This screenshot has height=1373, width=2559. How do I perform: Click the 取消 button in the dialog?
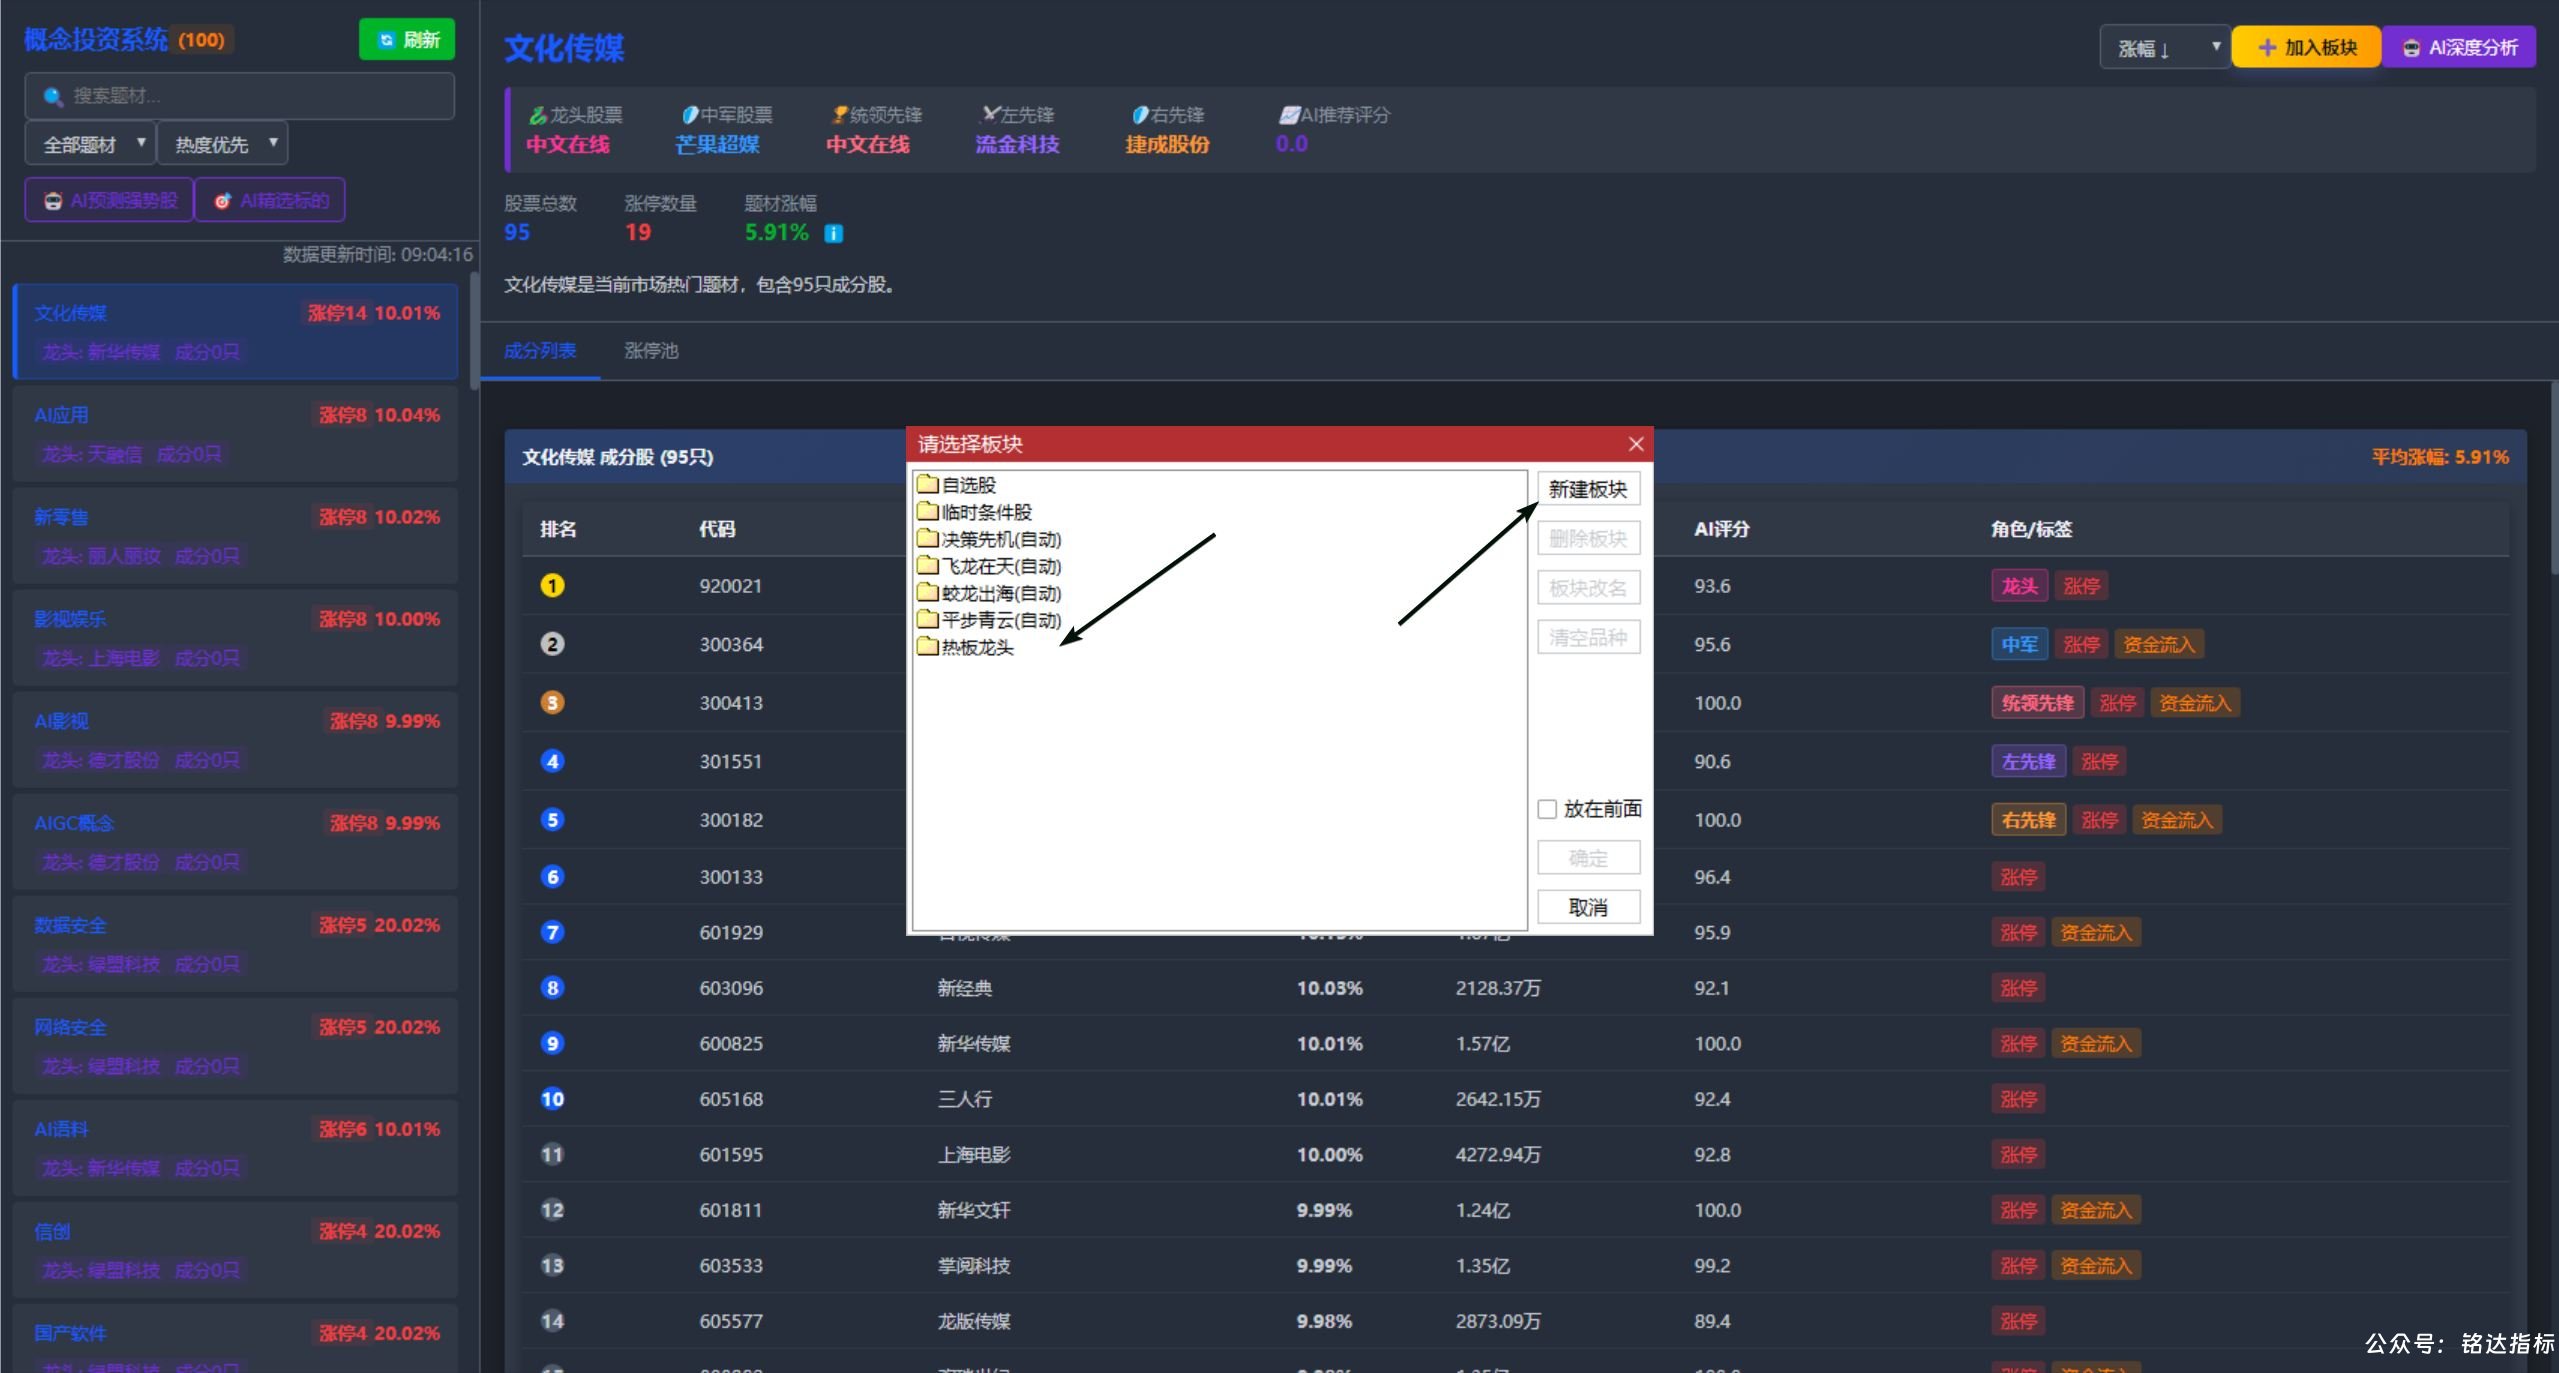coord(1588,907)
